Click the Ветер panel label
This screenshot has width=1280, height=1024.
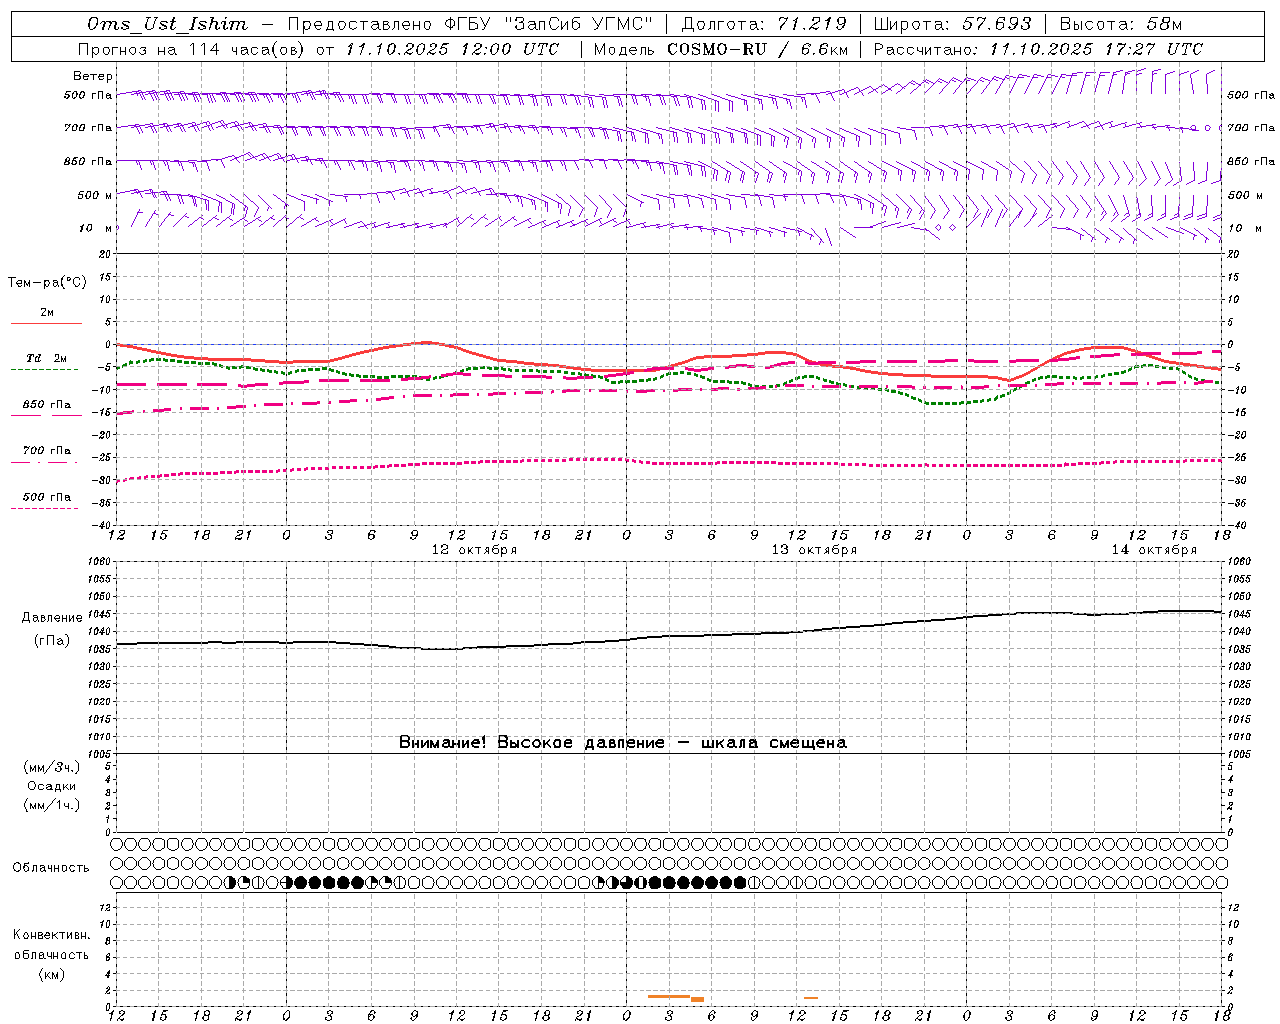coord(93,76)
